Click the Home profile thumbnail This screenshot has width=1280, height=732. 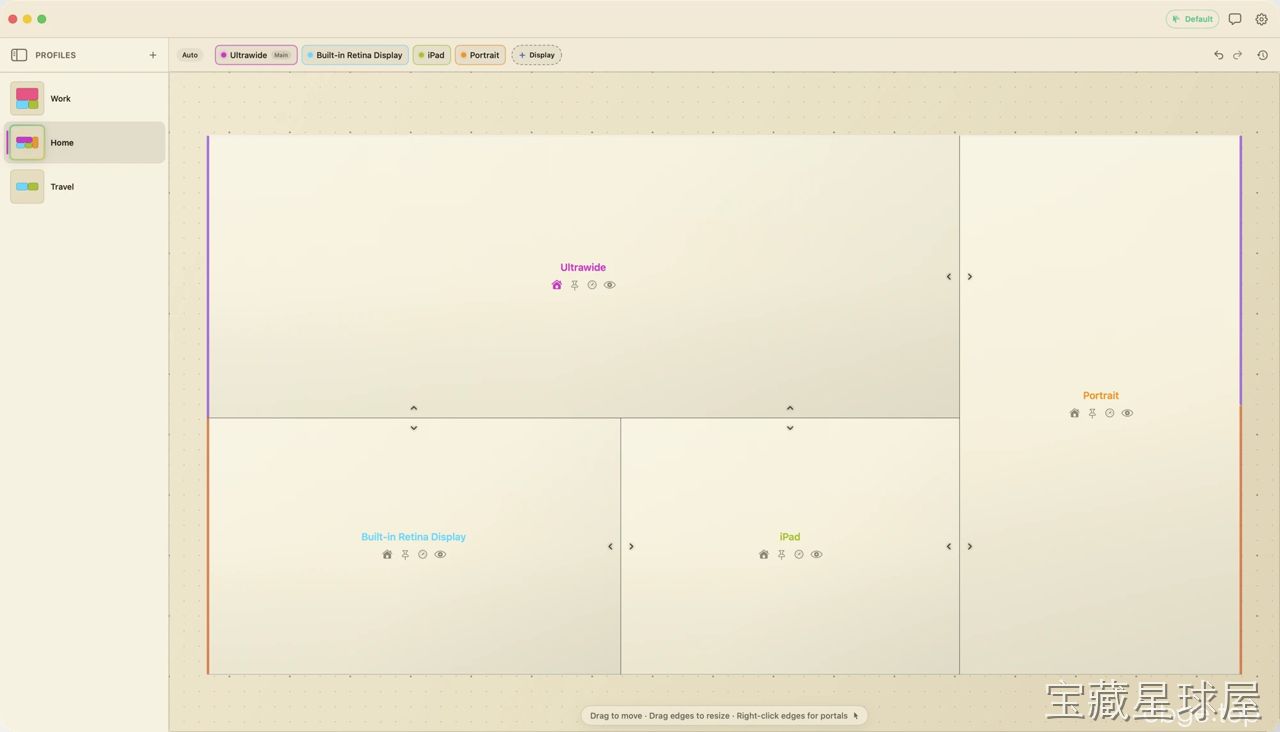27,143
